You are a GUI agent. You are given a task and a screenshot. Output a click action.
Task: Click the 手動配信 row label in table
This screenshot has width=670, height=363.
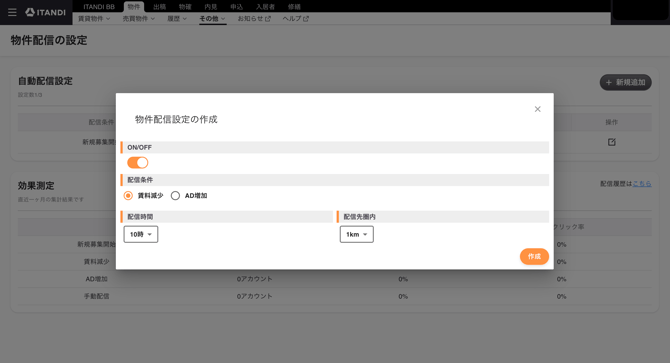(x=97, y=296)
